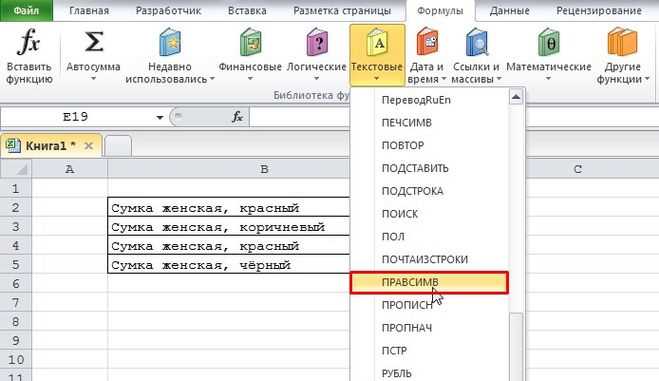Image resolution: width=659 pixels, height=381 pixels.
Task: Click the fx button in formula bar
Action: coord(237,117)
